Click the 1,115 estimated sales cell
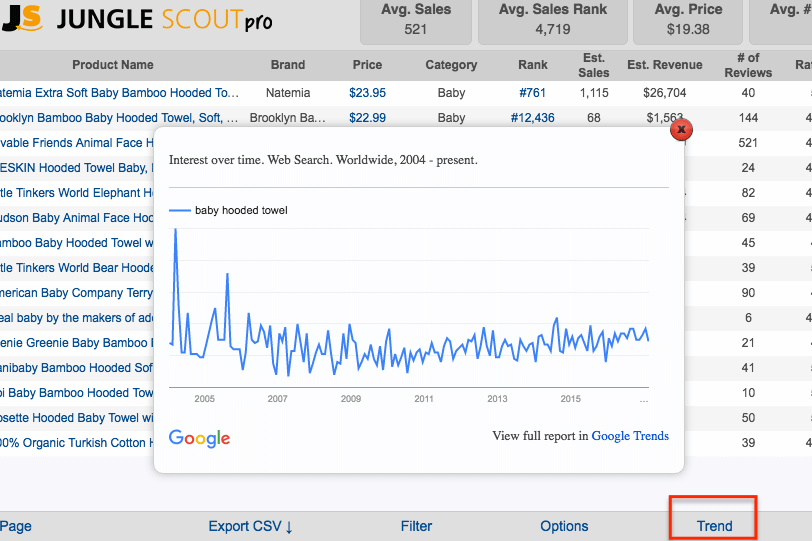The height and width of the screenshot is (541, 812). pyautogui.click(x=593, y=93)
